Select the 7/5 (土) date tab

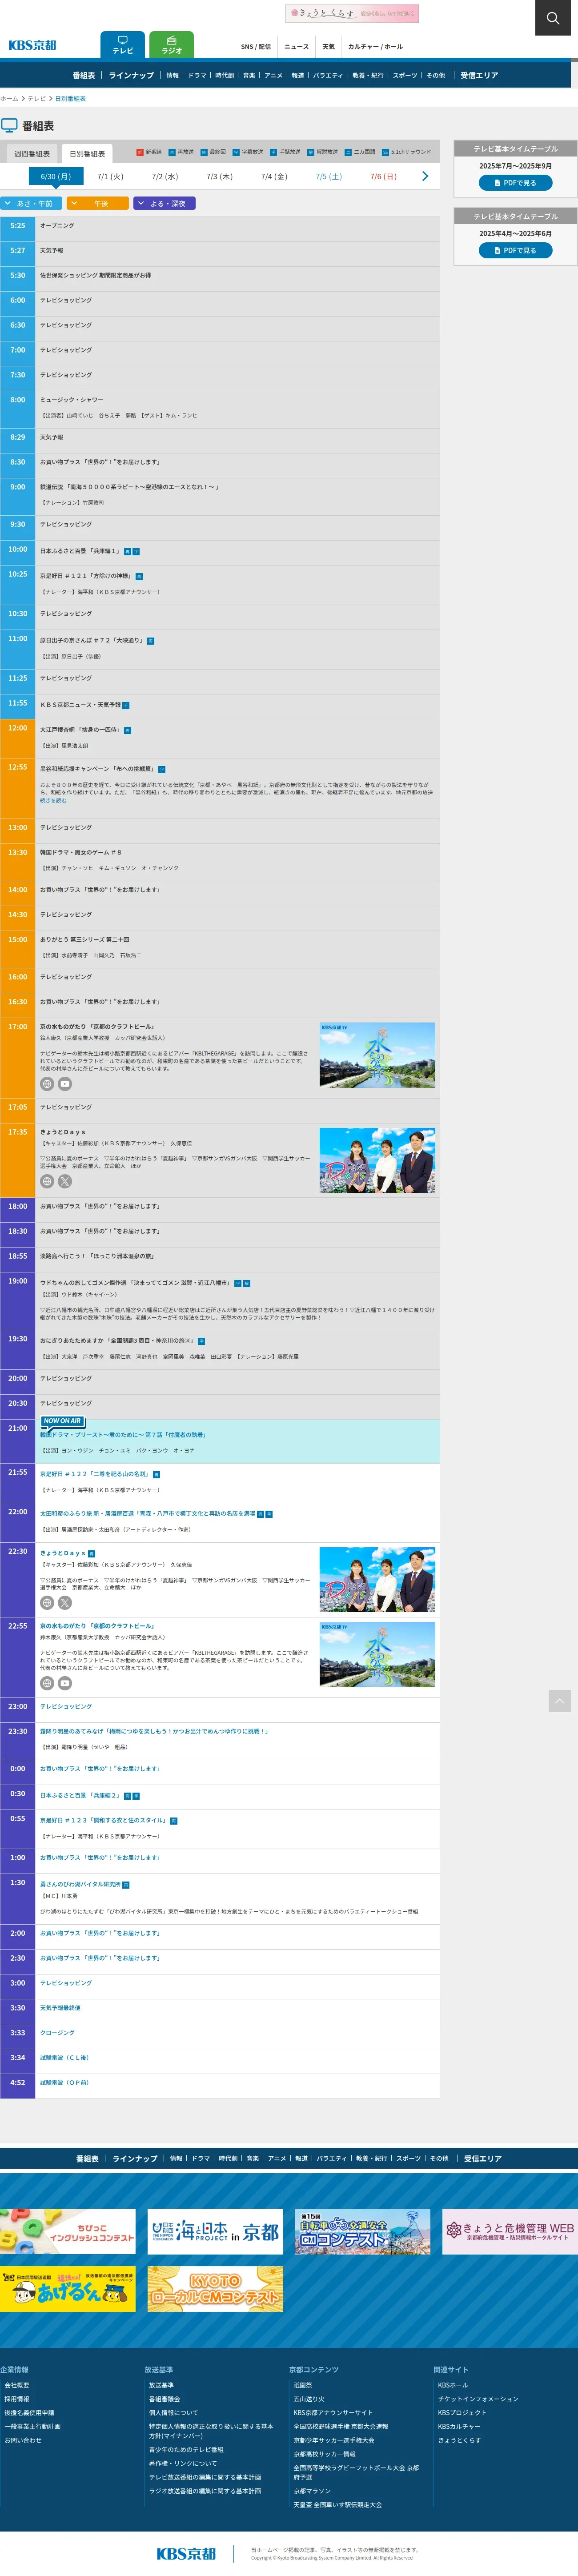coord(328,176)
